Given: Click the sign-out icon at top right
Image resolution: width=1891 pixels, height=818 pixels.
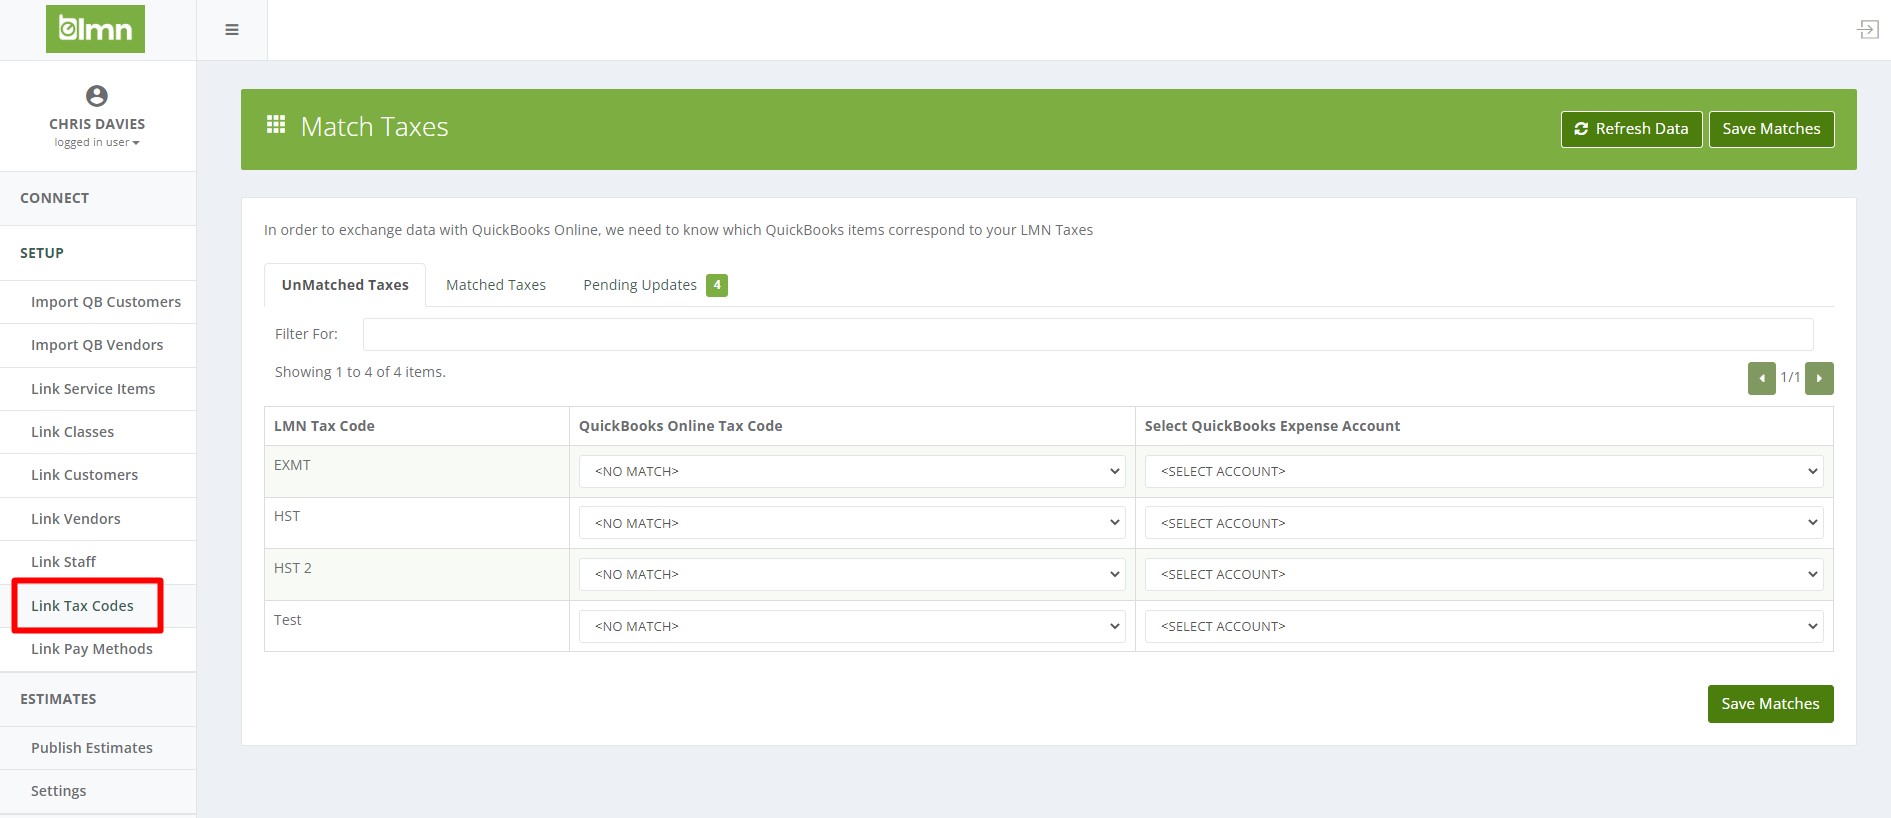Looking at the screenshot, I should point(1867,30).
